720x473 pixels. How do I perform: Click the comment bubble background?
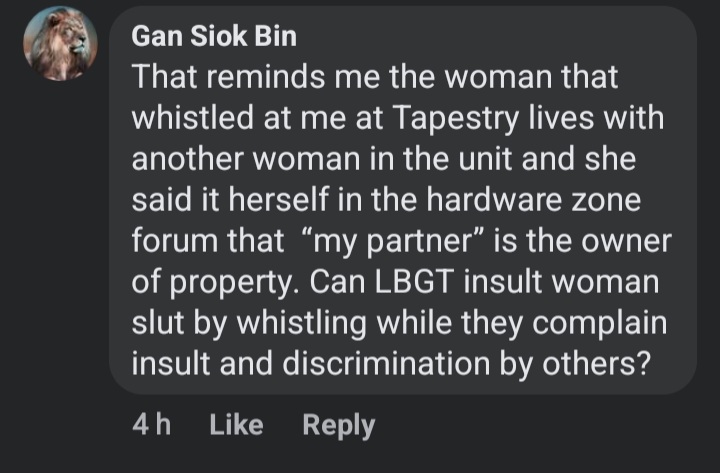pos(403,200)
